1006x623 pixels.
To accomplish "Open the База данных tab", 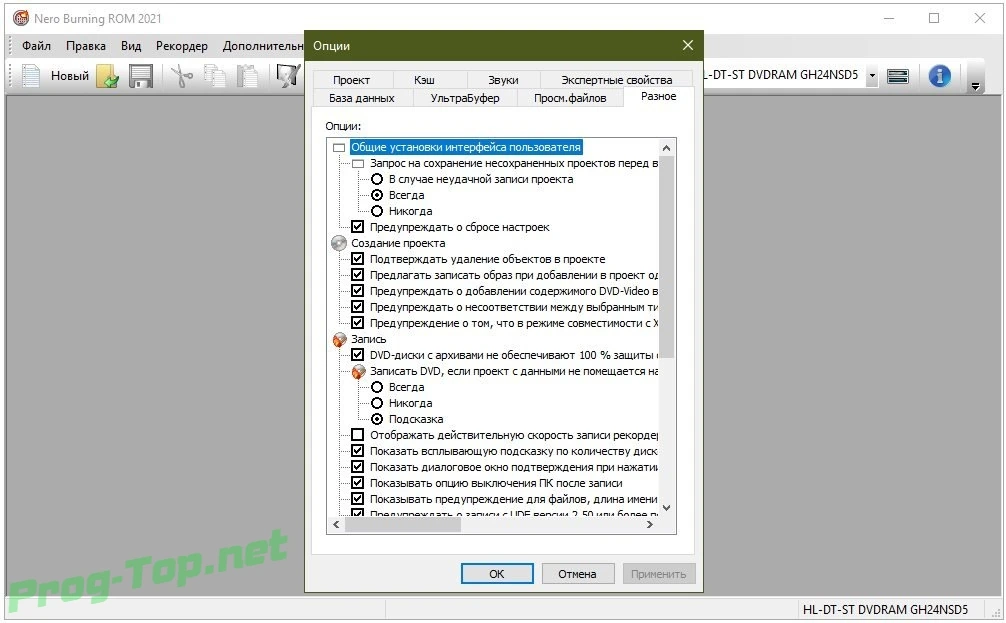I will click(x=362, y=98).
